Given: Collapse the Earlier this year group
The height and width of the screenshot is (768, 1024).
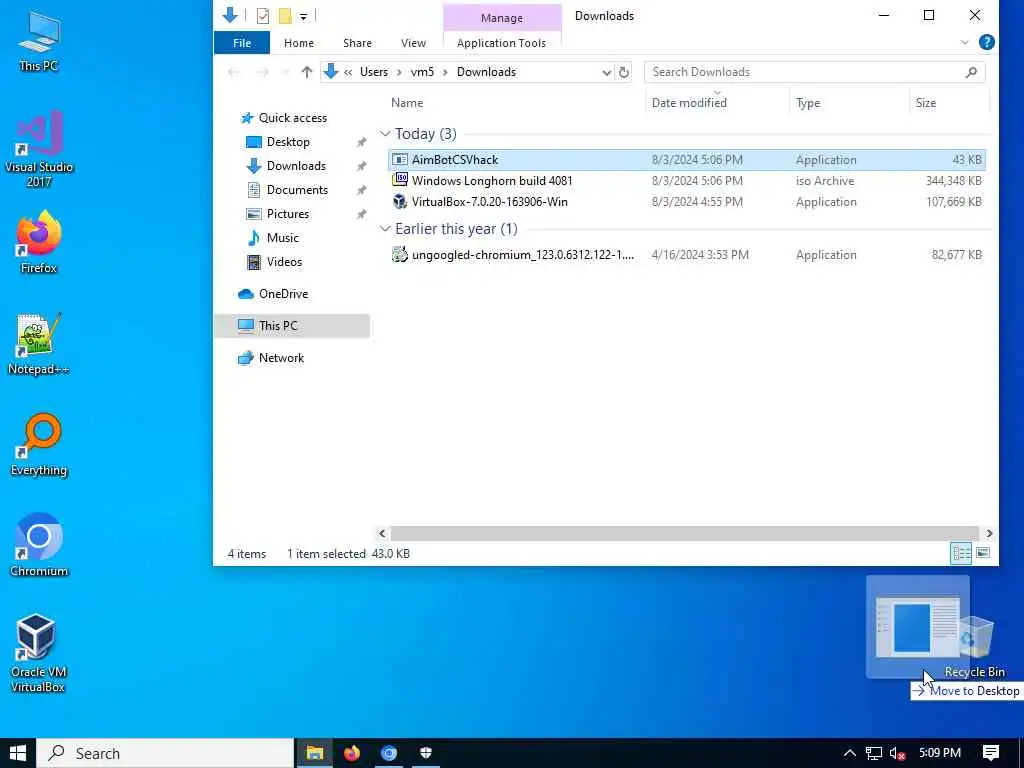Looking at the screenshot, I should (385, 229).
